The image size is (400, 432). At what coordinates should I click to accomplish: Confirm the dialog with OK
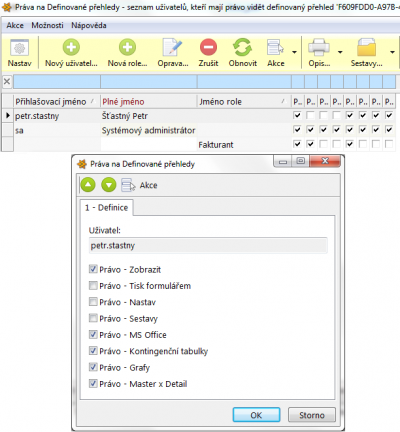256,415
